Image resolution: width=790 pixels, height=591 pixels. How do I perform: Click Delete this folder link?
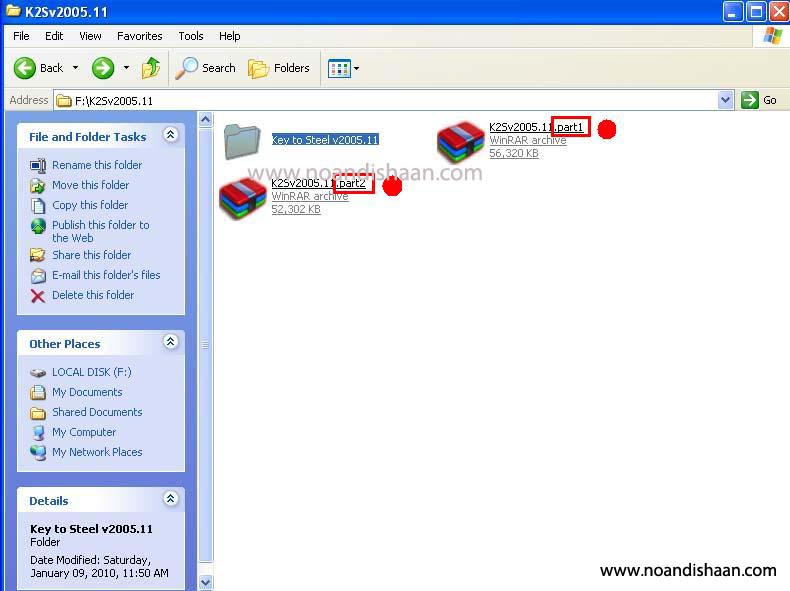(93, 295)
